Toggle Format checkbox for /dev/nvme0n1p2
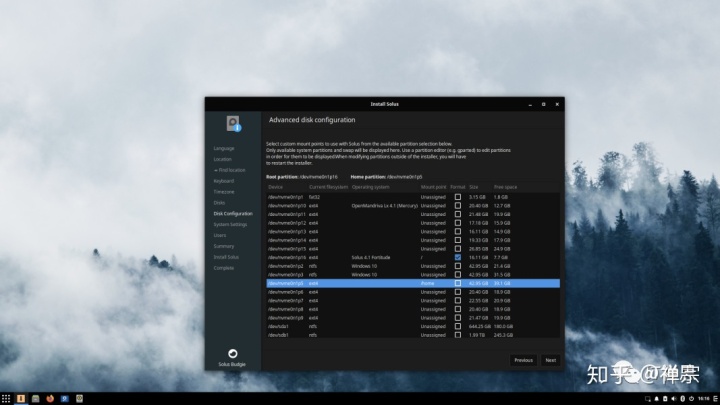This screenshot has width=720, height=405. (458, 266)
